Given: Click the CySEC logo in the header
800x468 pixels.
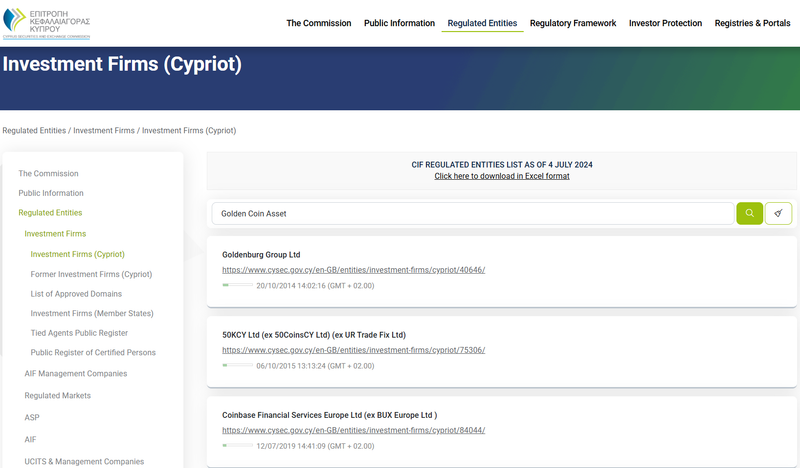Looking at the screenshot, I should click(46, 23).
